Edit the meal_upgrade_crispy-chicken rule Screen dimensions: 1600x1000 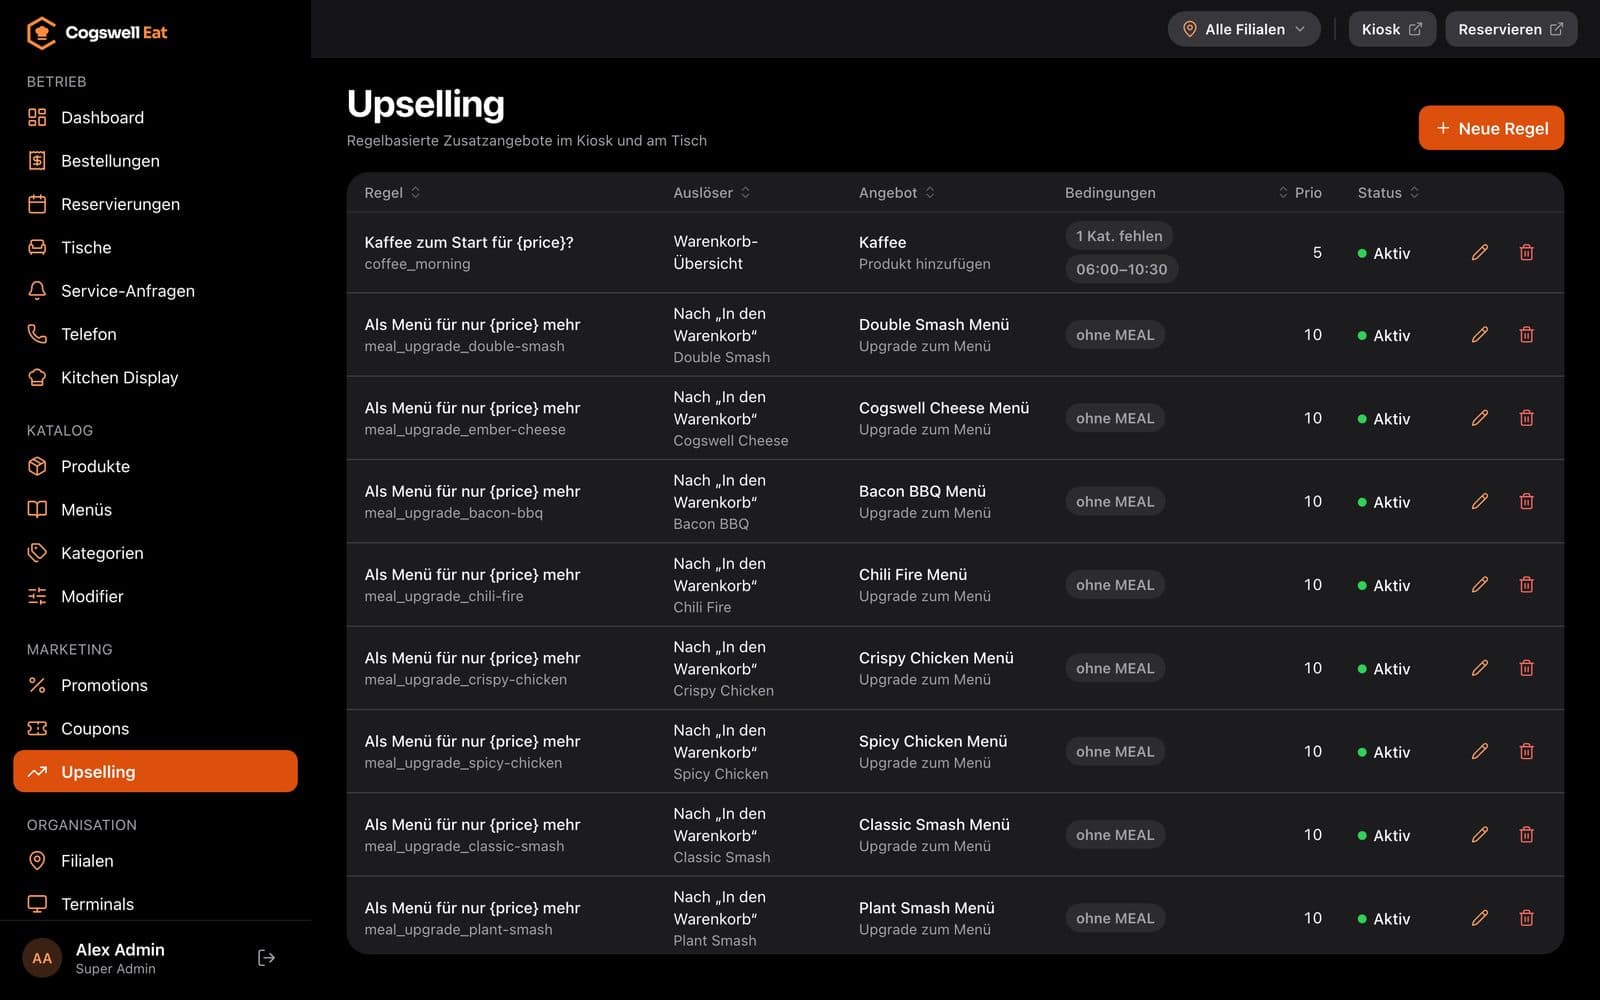(x=1480, y=668)
